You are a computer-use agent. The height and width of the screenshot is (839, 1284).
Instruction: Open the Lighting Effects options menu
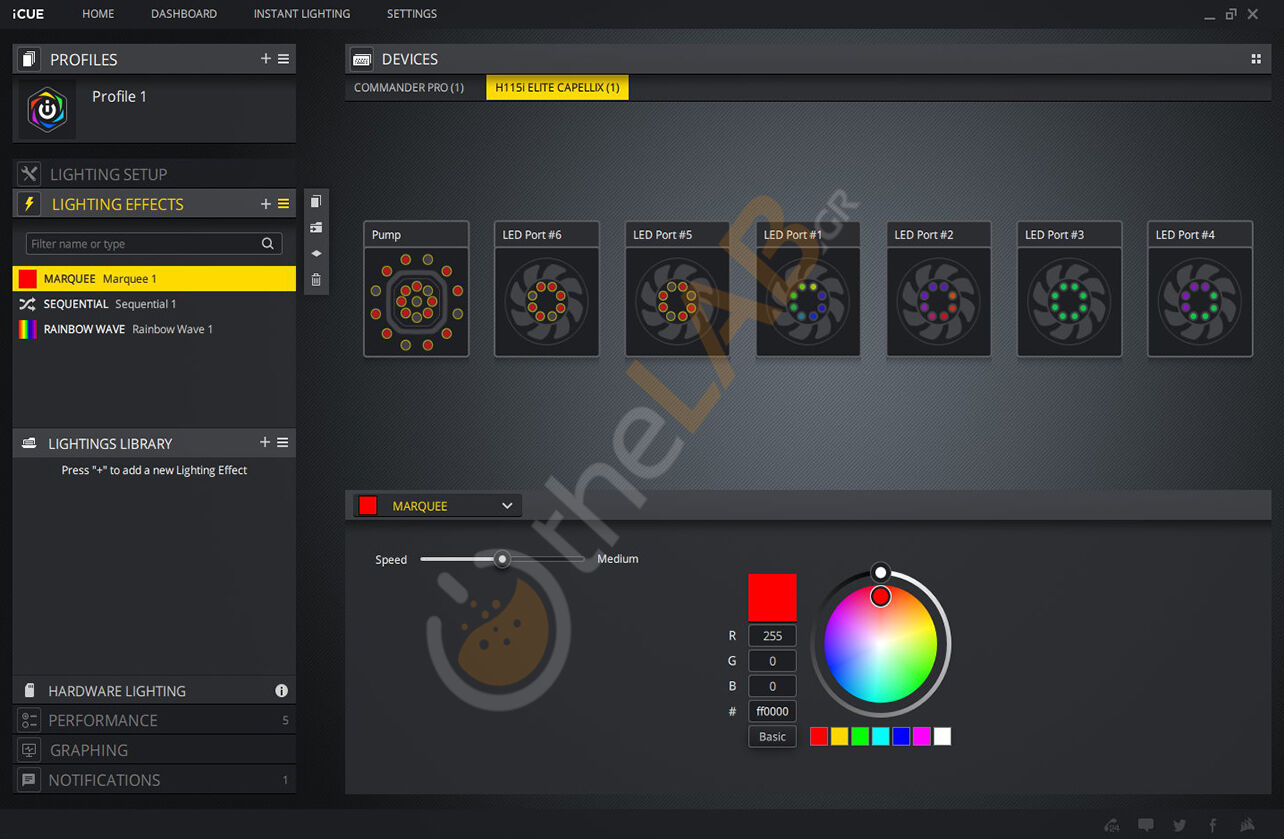pos(284,204)
